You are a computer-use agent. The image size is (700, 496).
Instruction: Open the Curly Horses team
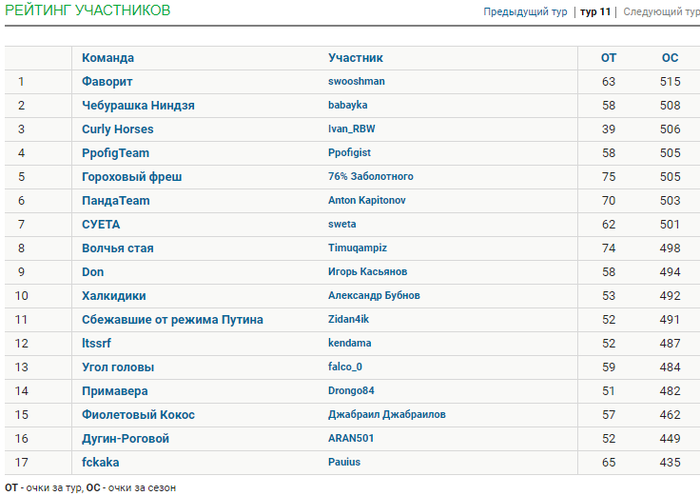(x=117, y=129)
